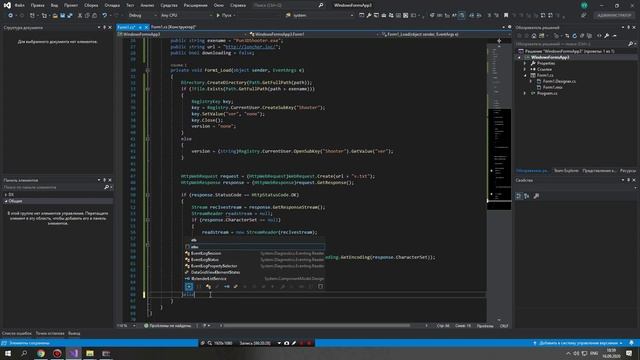Toggle pin on Solution Explorer panel
The height and width of the screenshot is (360, 640).
[629, 27]
